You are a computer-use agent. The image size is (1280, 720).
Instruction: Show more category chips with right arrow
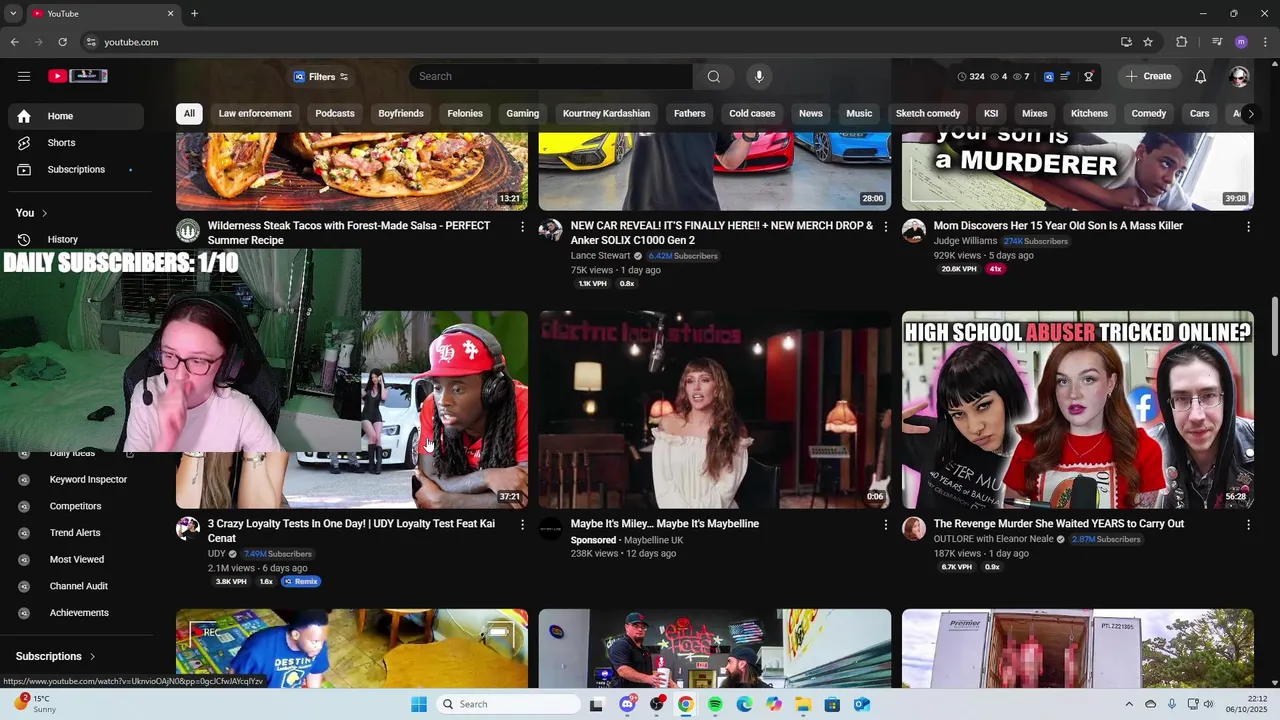point(1250,114)
